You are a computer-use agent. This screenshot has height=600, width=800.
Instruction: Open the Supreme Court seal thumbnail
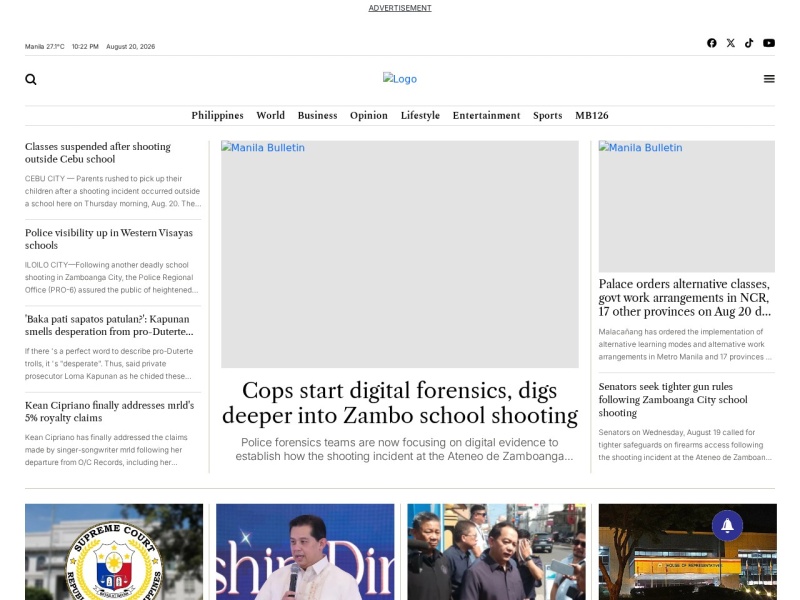tap(114, 552)
